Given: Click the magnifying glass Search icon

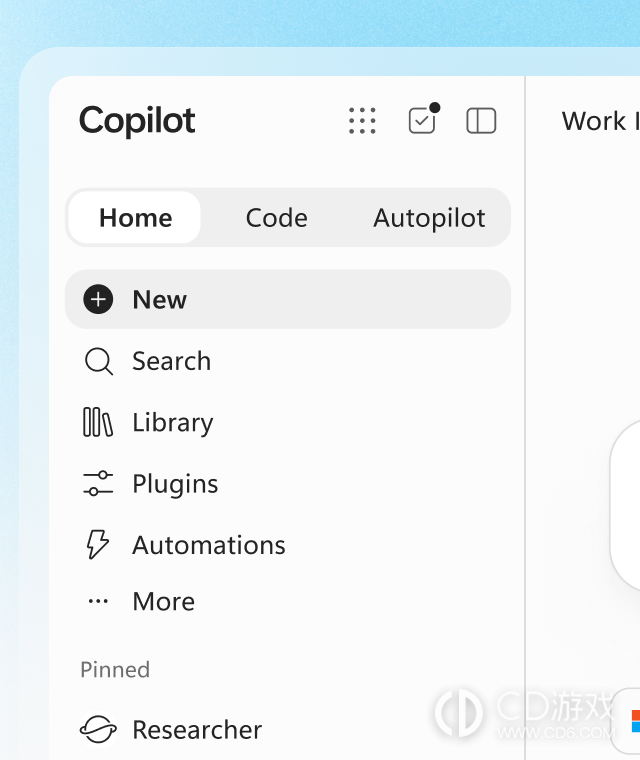Looking at the screenshot, I should coord(98,361).
